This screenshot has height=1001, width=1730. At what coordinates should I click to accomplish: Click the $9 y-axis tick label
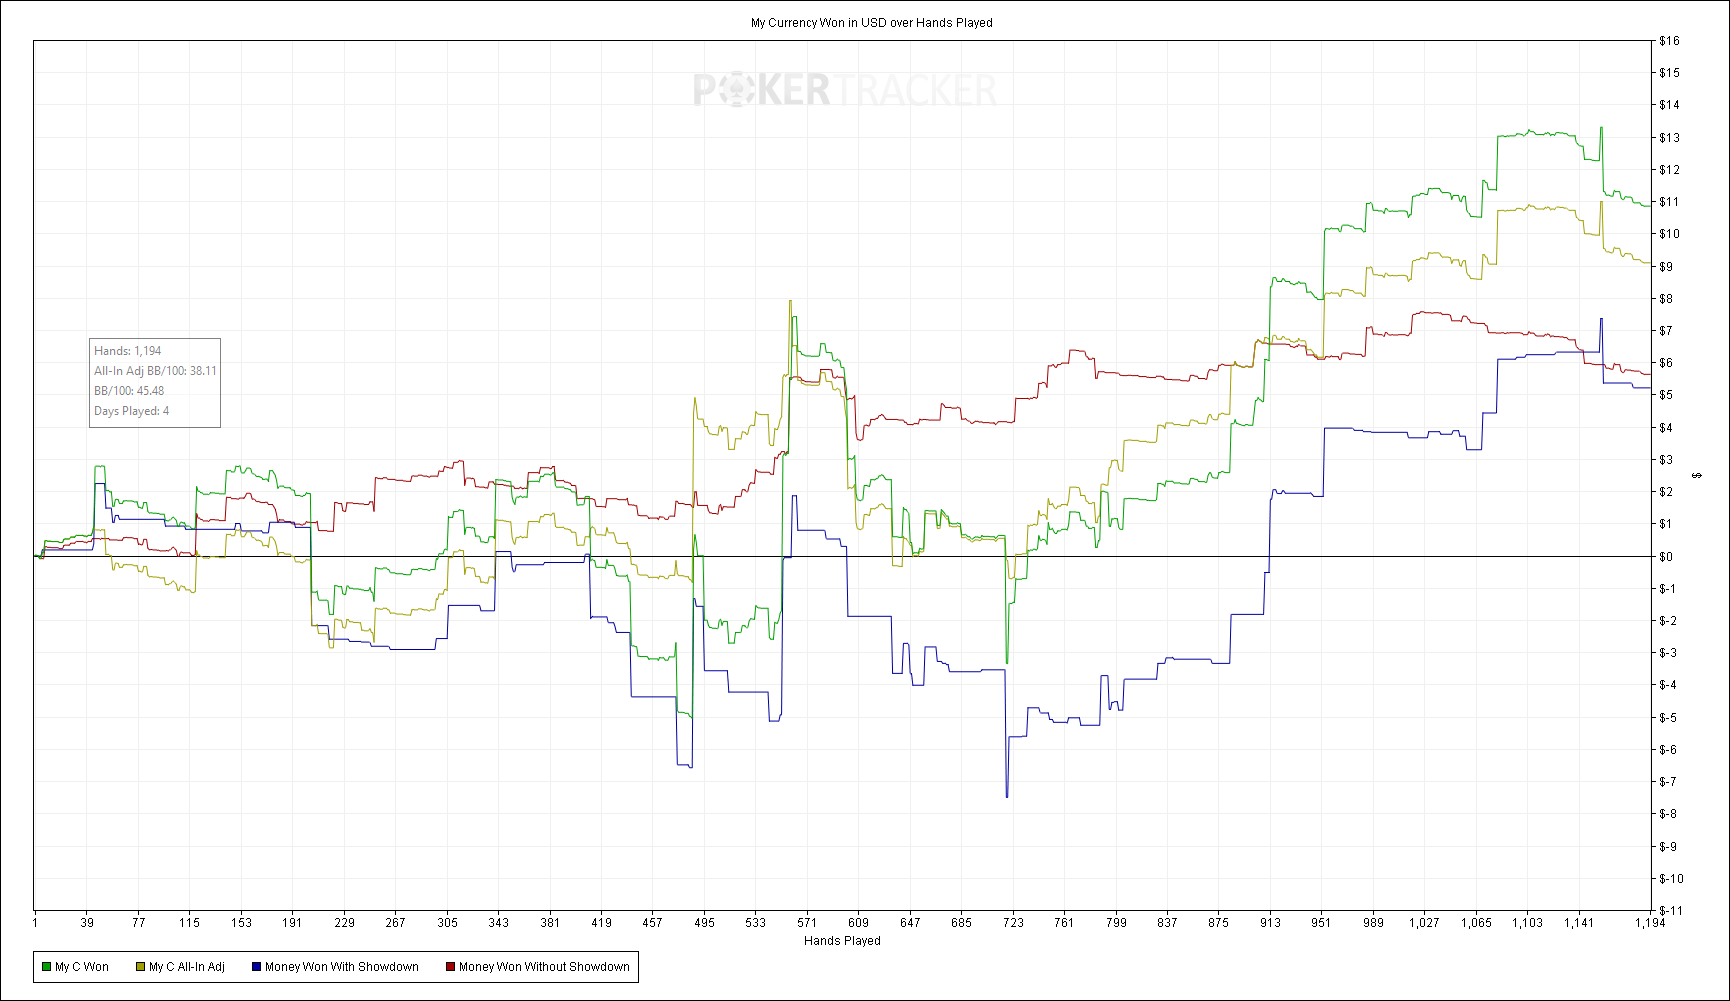tap(1666, 267)
